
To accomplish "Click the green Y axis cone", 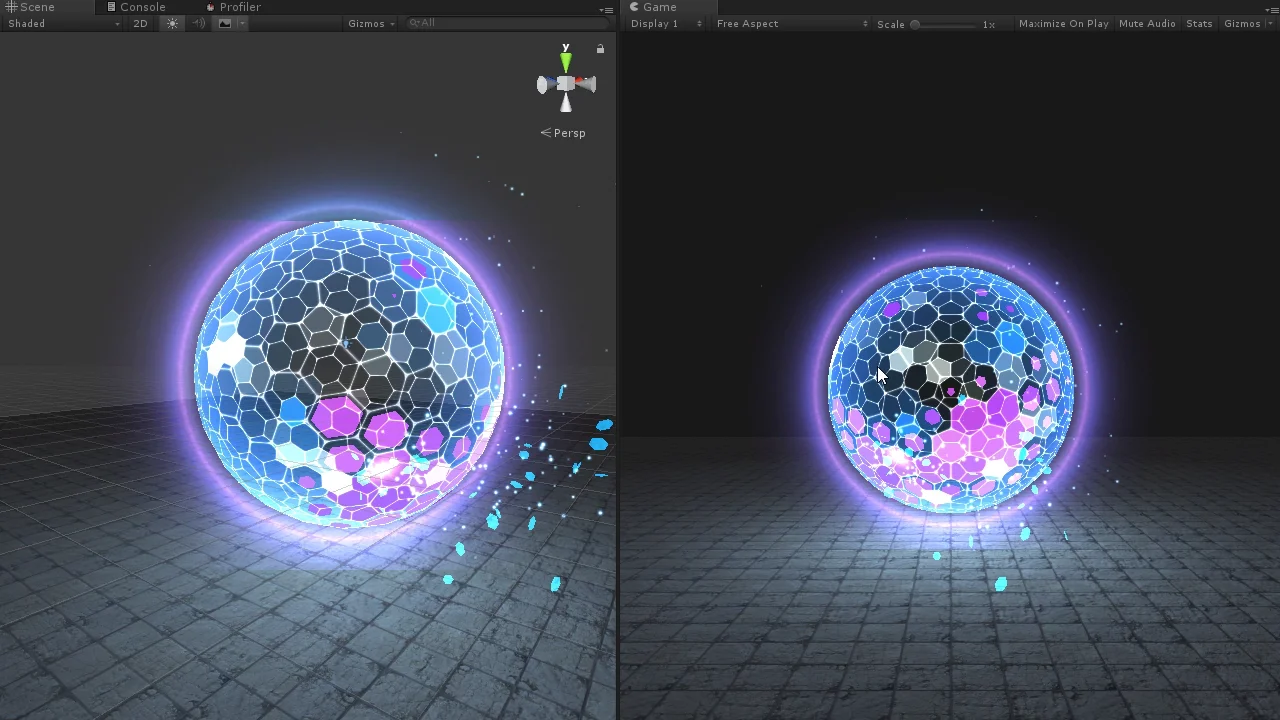I will click(x=566, y=61).
